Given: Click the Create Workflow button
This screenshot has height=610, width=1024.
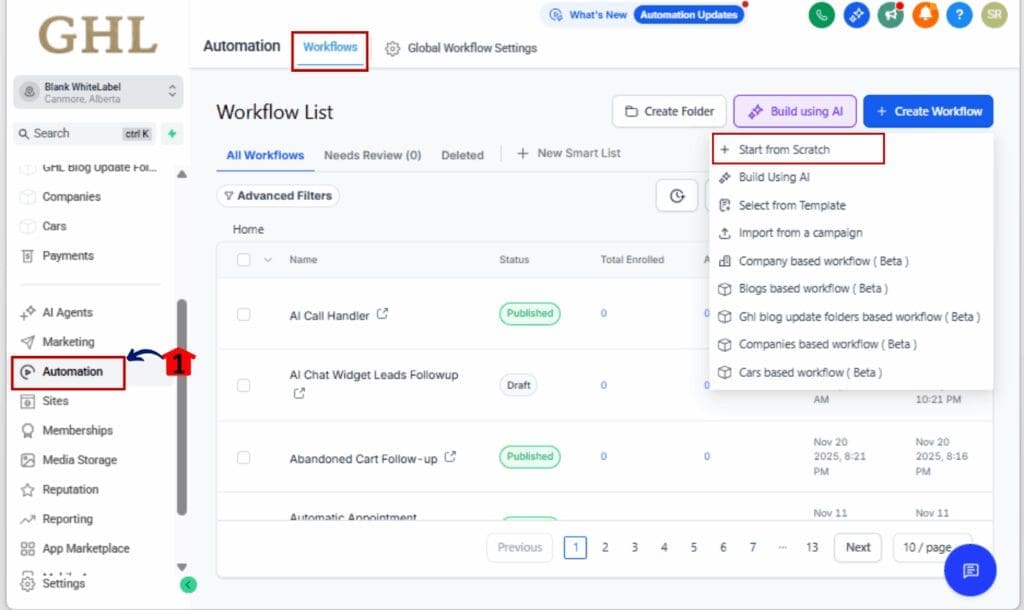Looking at the screenshot, I should [928, 111].
